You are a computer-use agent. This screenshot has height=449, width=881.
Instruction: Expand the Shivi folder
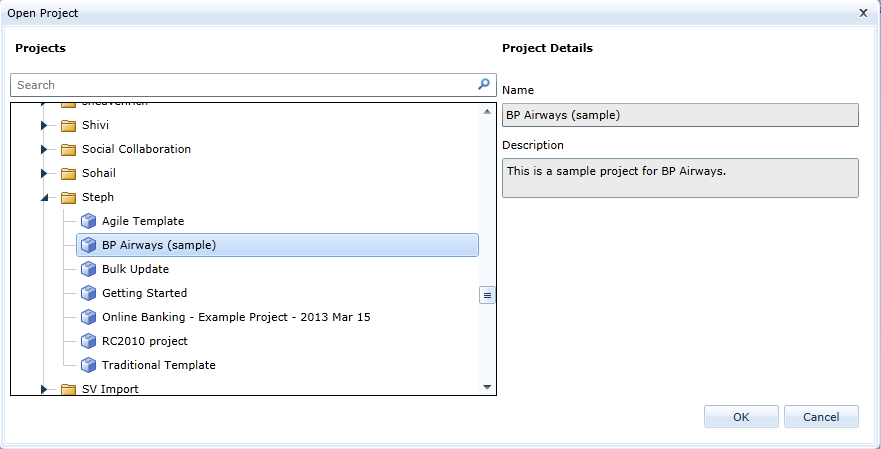(44, 125)
